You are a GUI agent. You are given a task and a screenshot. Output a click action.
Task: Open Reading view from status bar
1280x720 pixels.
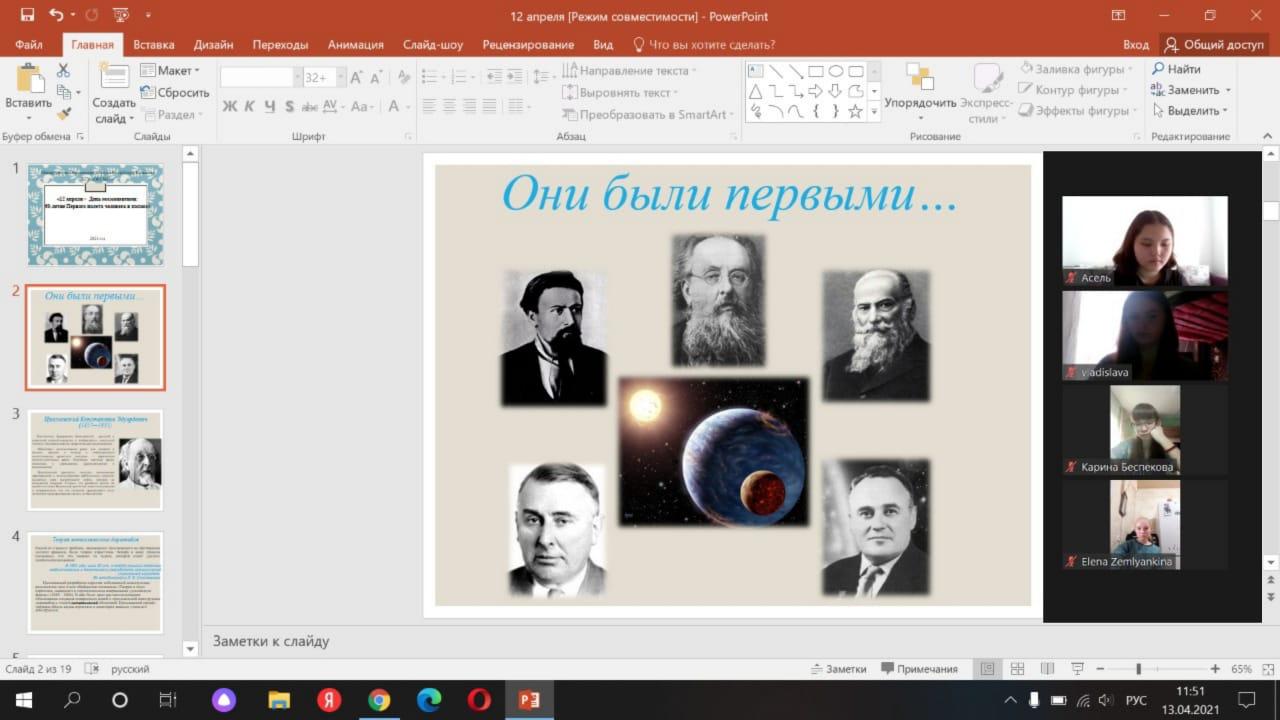click(1045, 669)
